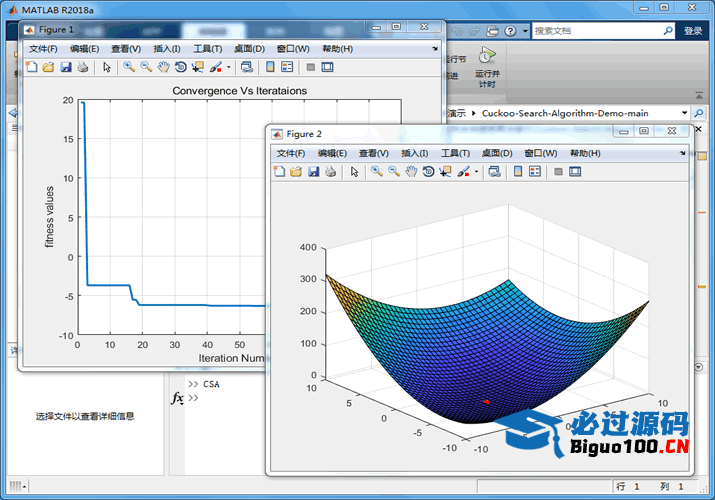Insert Legend icon in Figure 1 toolbar
The height and width of the screenshot is (500, 715).
point(287,67)
